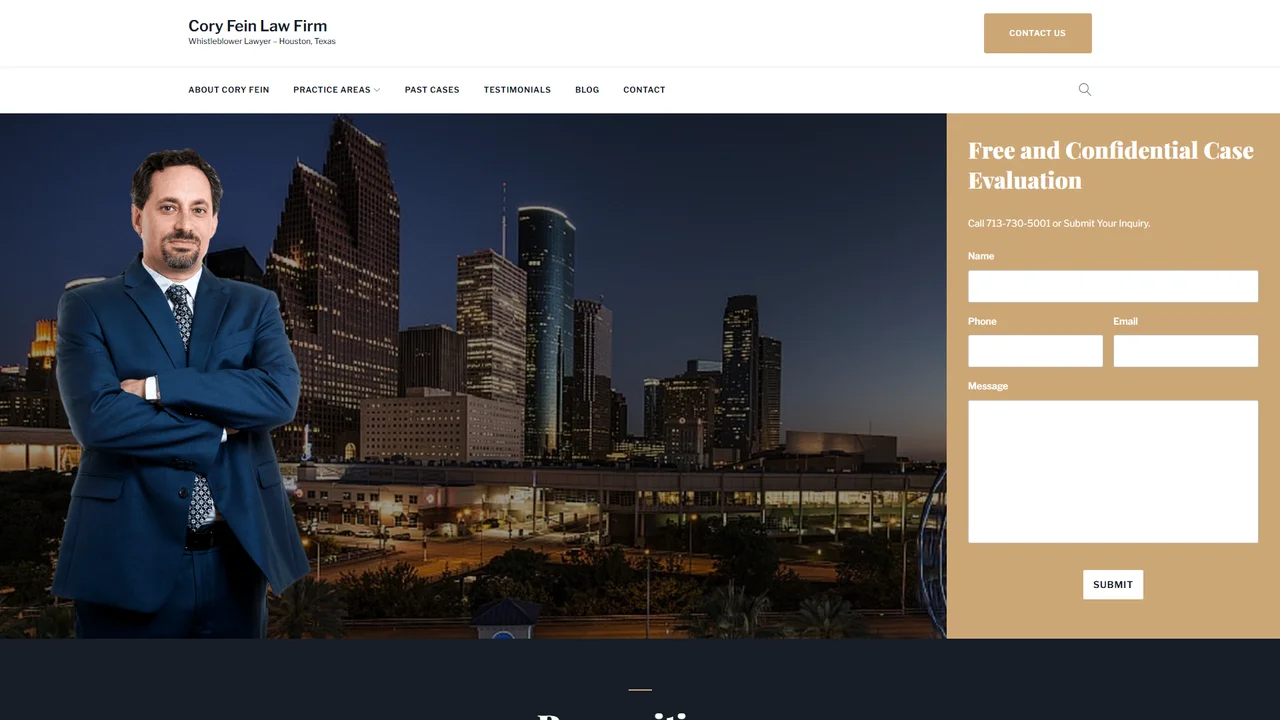Focus the Name input field
This screenshot has width=1280, height=720.
point(1113,286)
